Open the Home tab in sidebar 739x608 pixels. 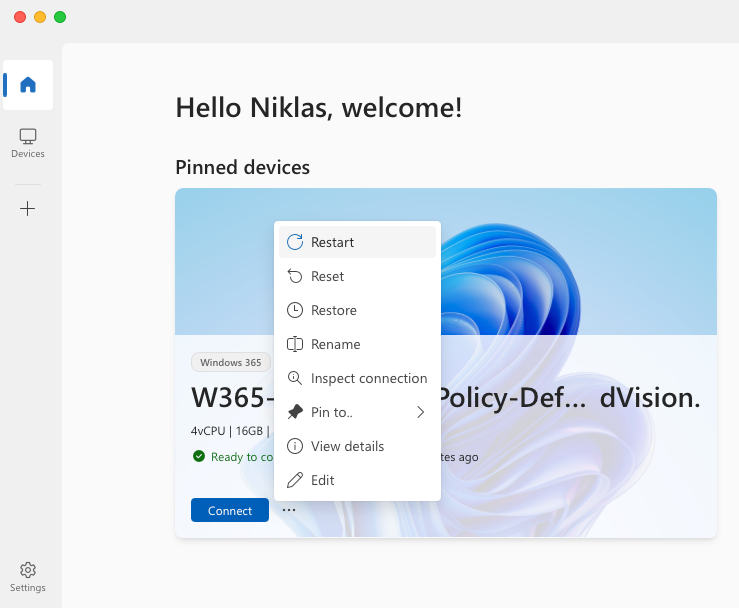point(28,85)
